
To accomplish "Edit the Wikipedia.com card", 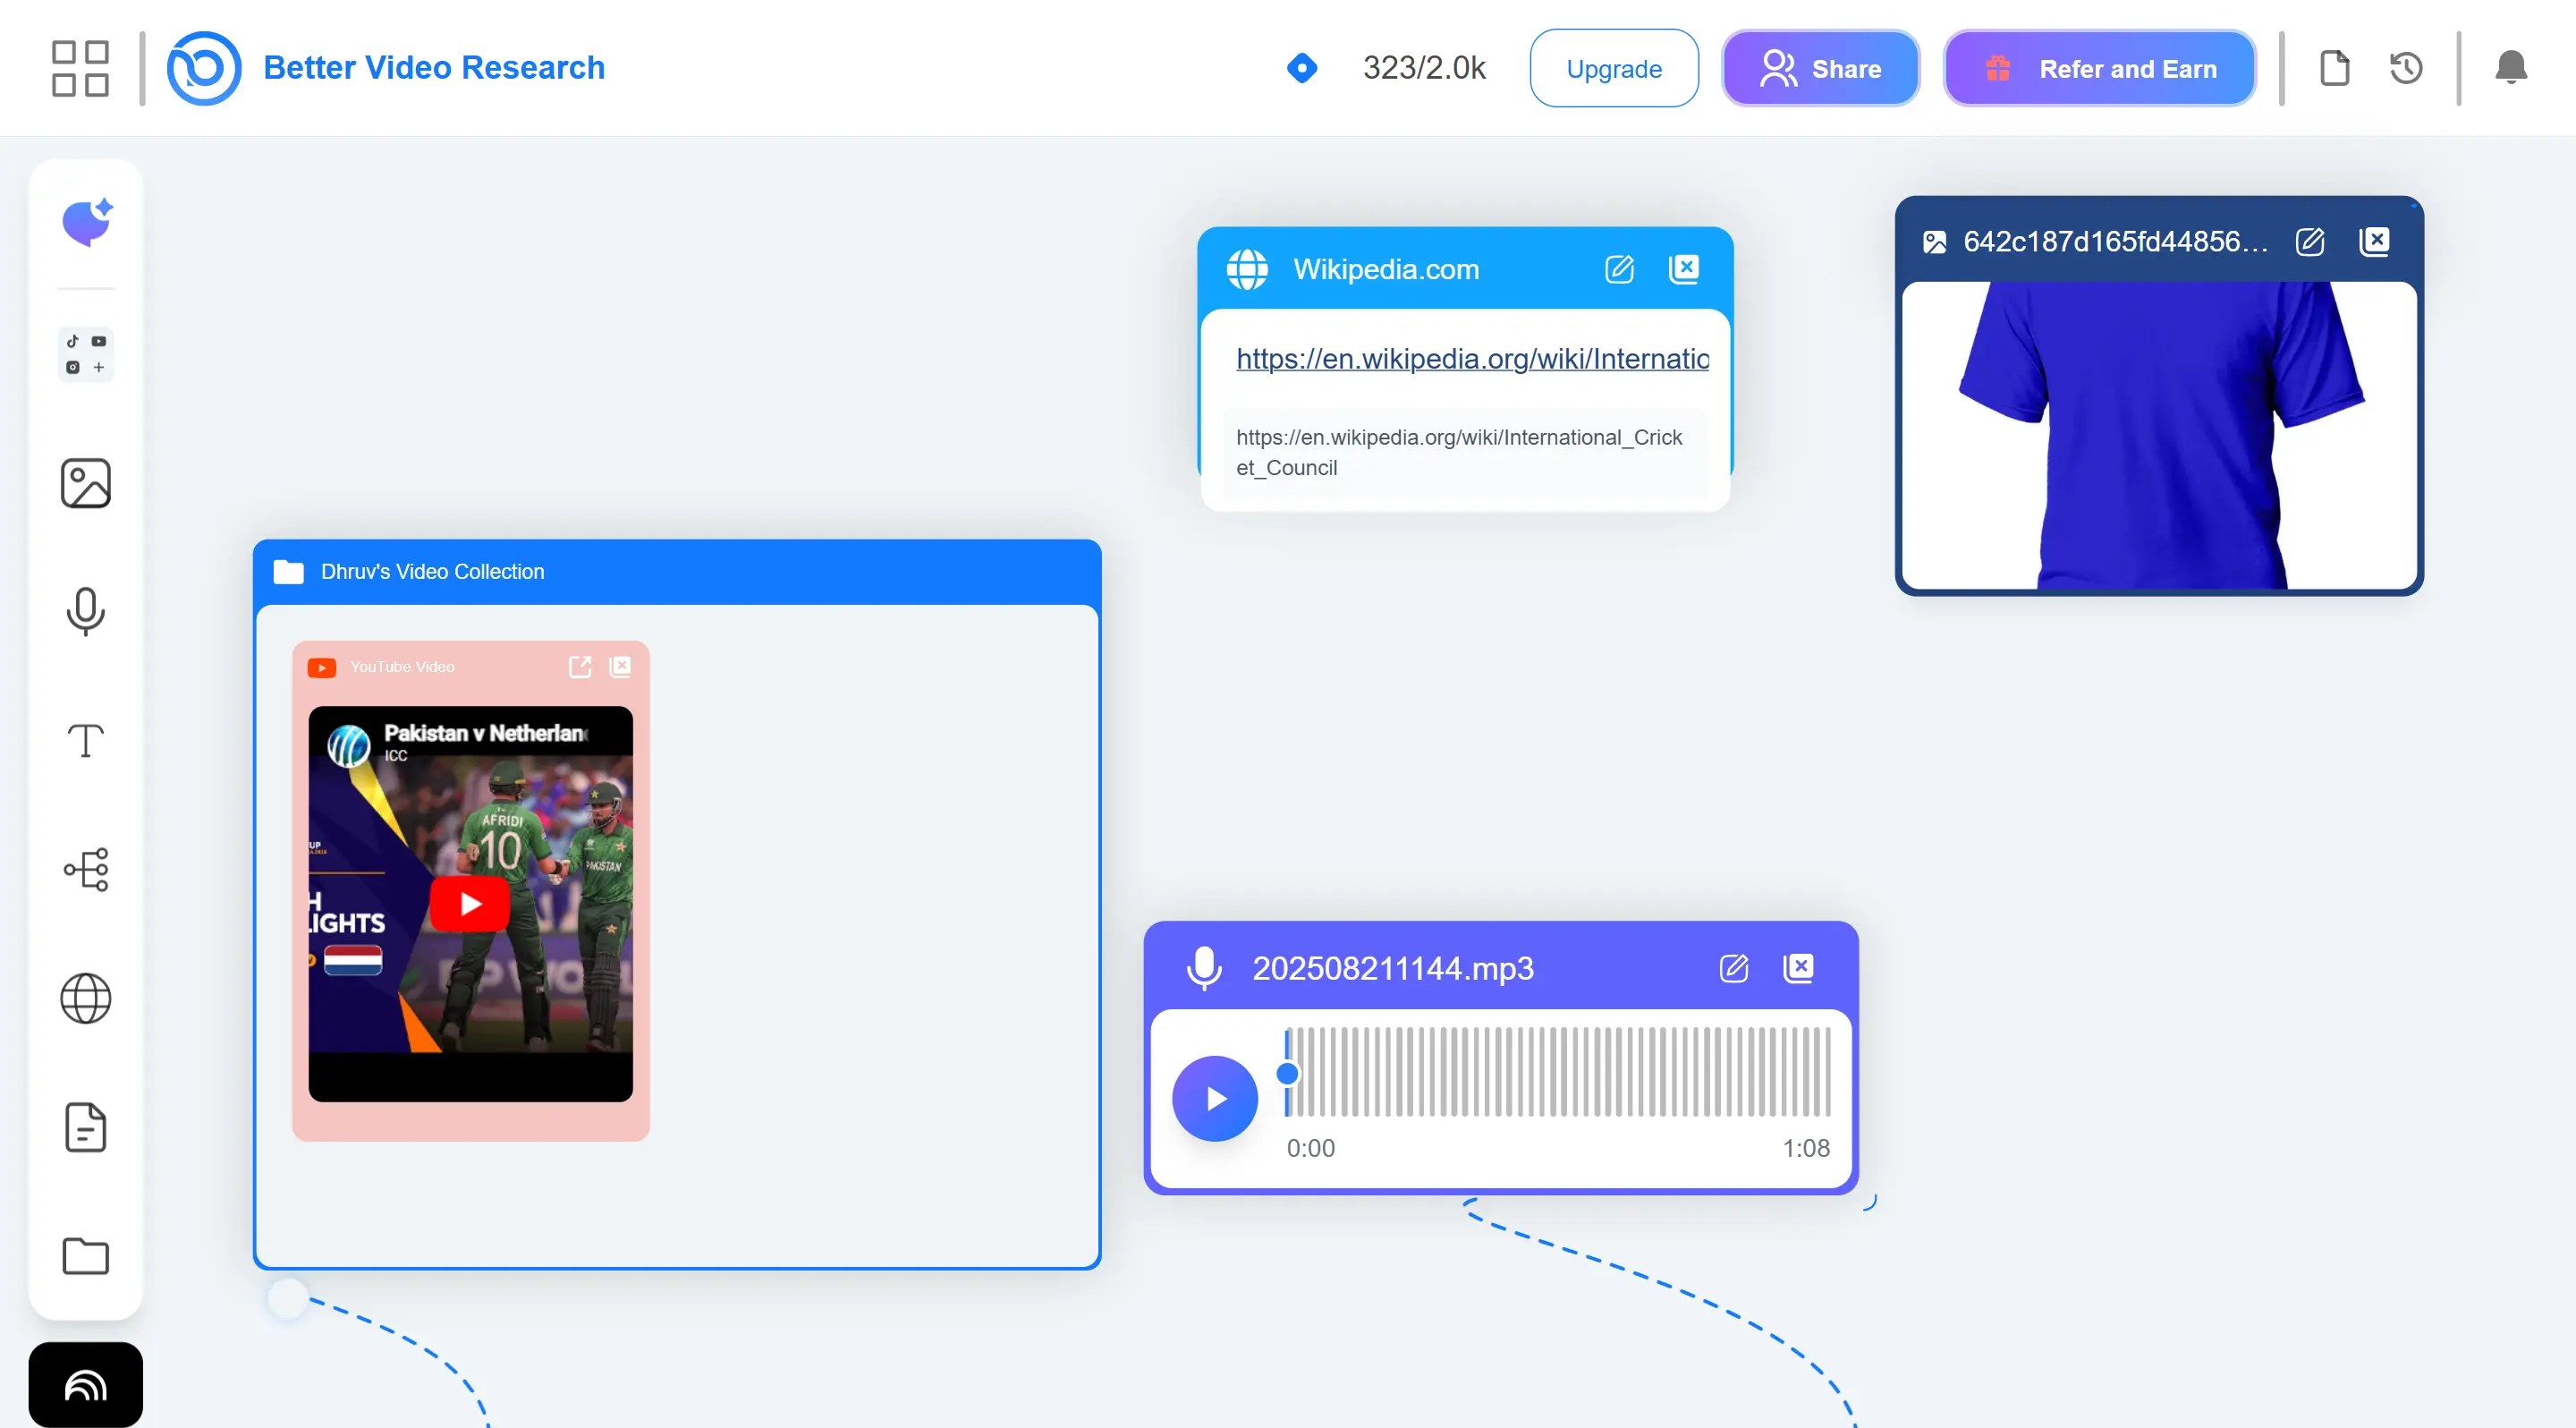I will 1620,268.
